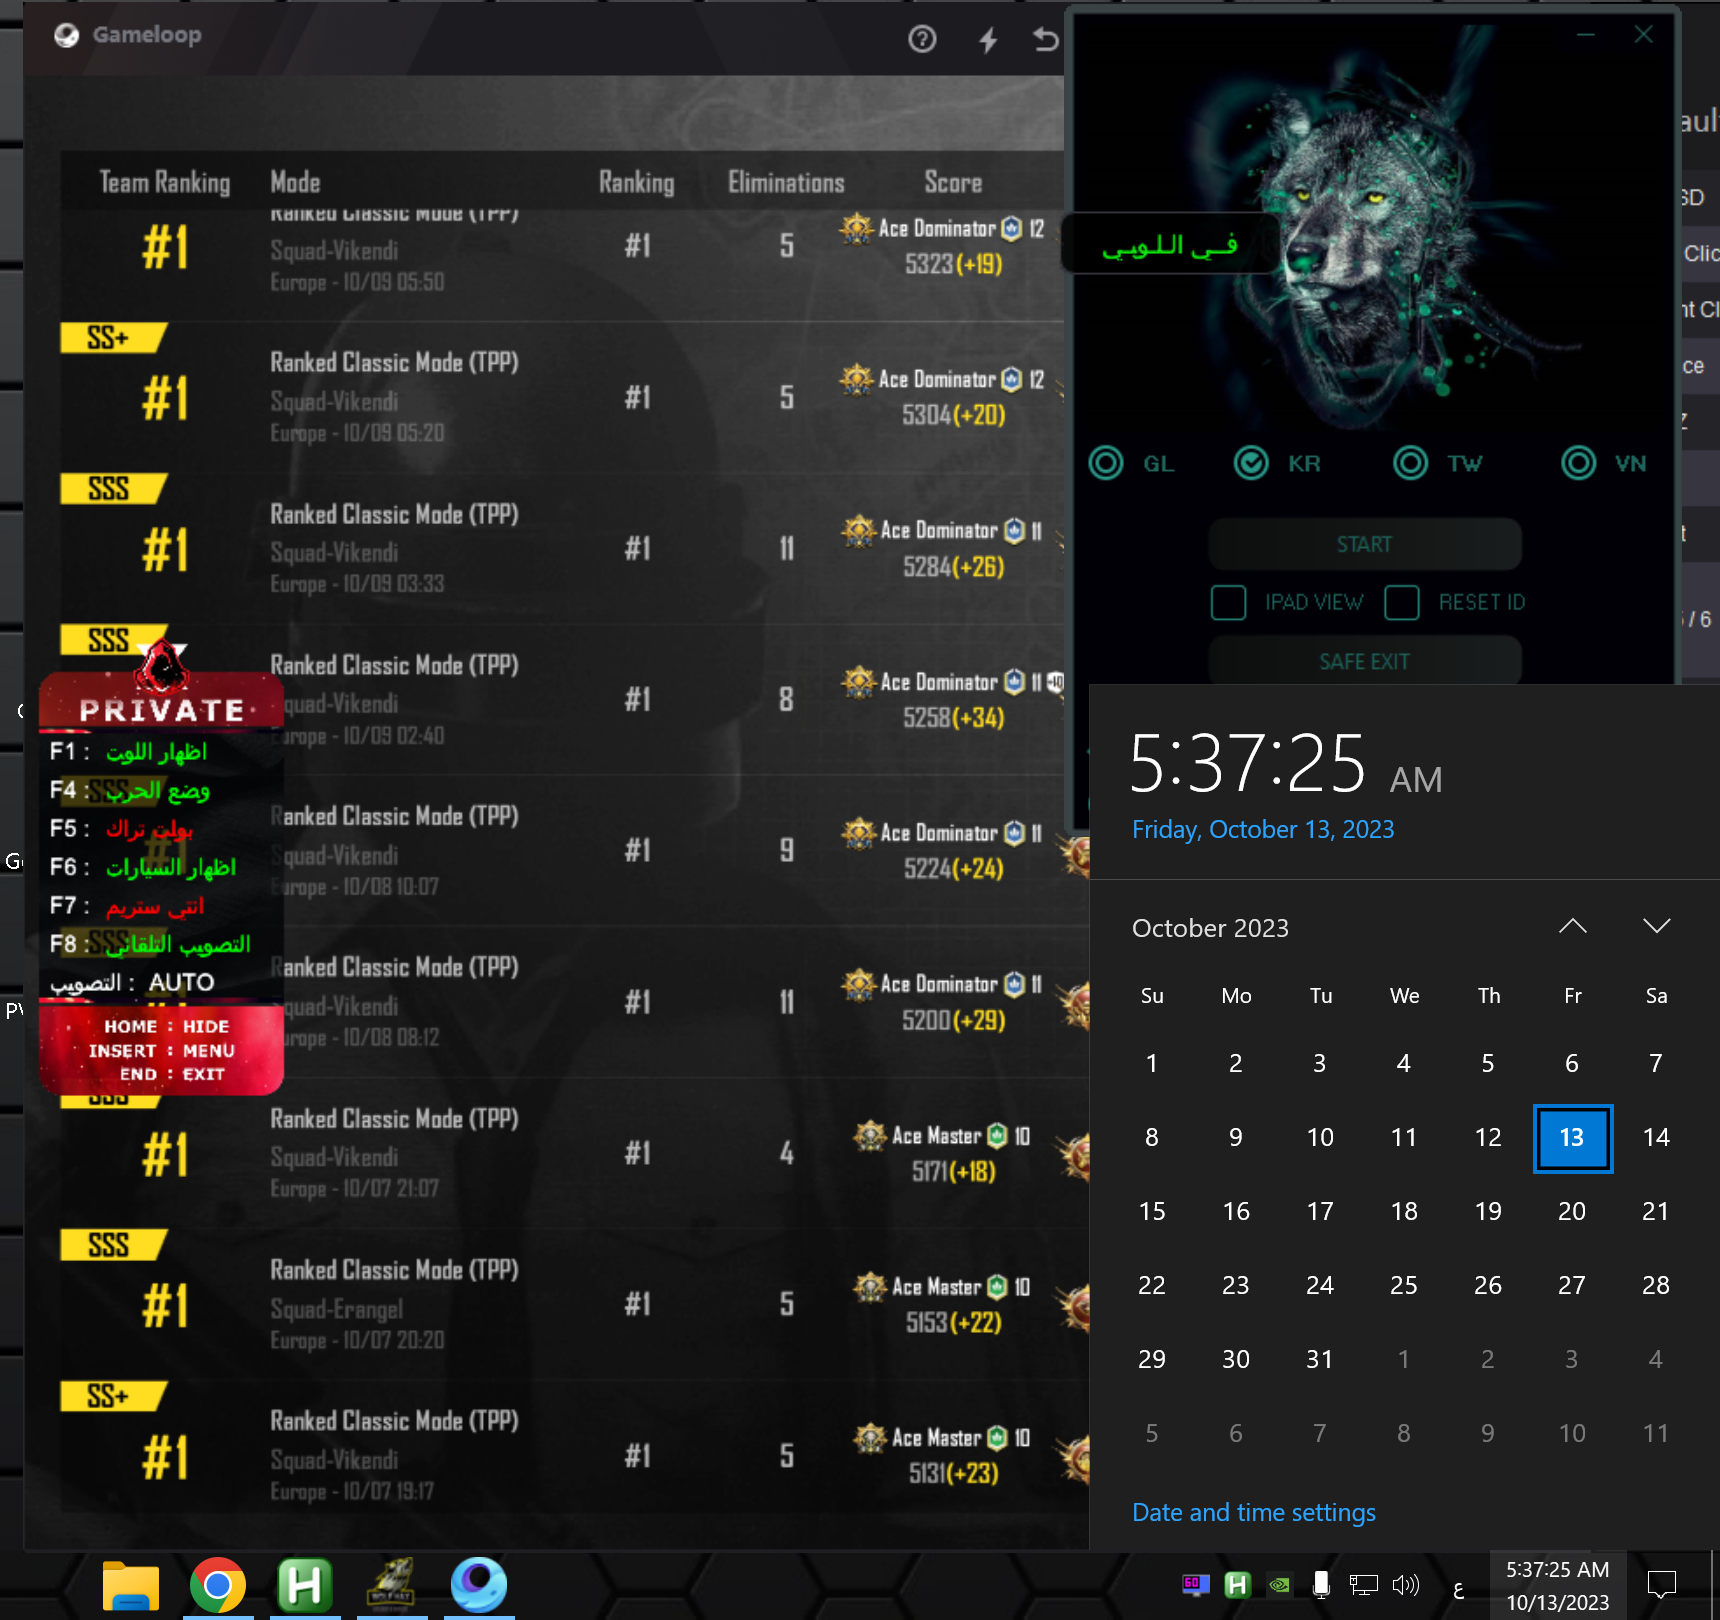Image resolution: width=1720 pixels, height=1620 pixels.
Task: Select the VN region radio option
Action: tap(1579, 463)
